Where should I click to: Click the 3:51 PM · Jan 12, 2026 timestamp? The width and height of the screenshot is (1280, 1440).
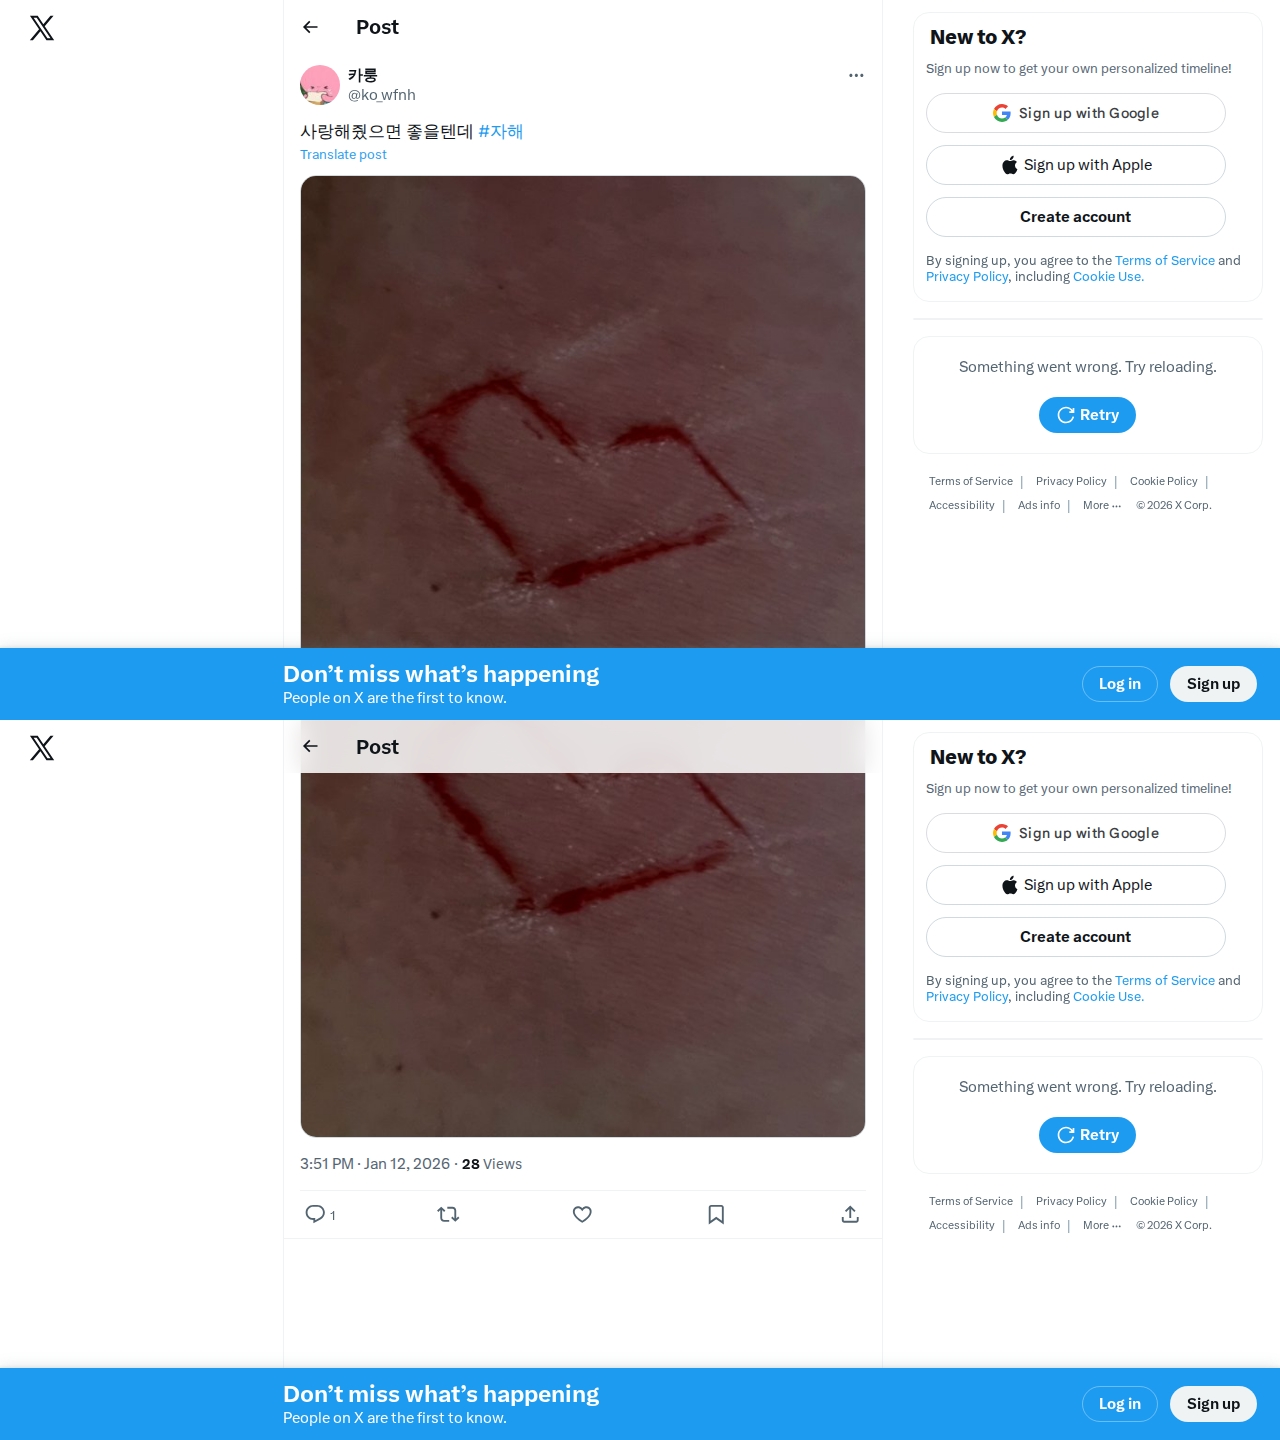[x=375, y=1164]
